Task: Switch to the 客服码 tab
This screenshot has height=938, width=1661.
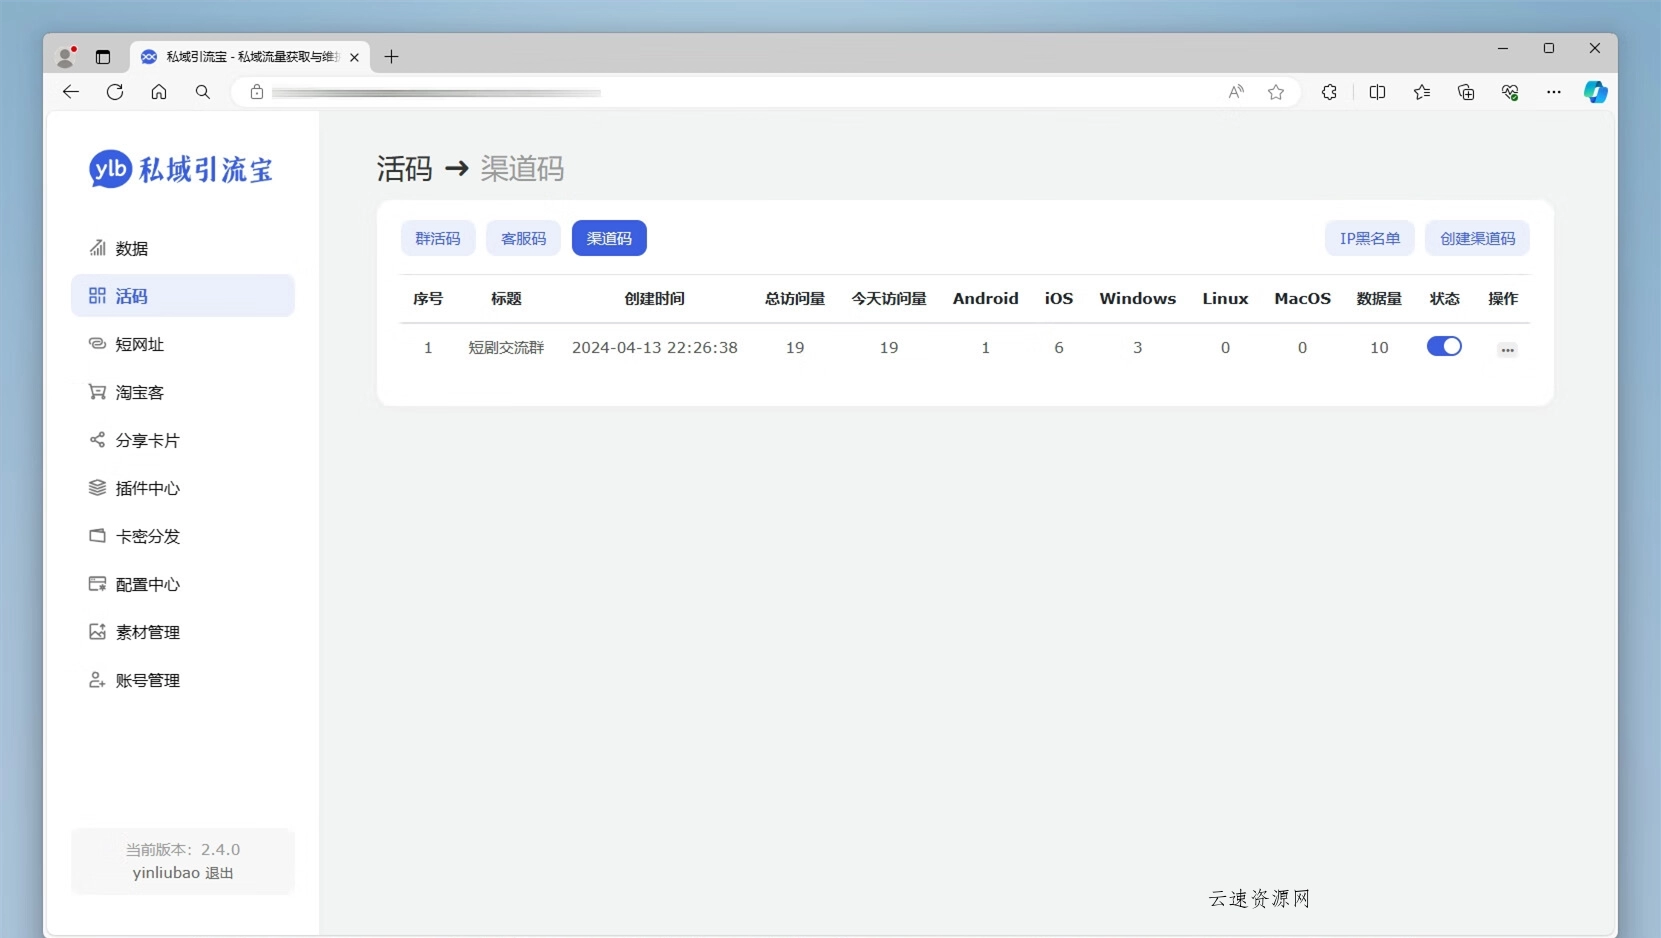Action: [523, 238]
